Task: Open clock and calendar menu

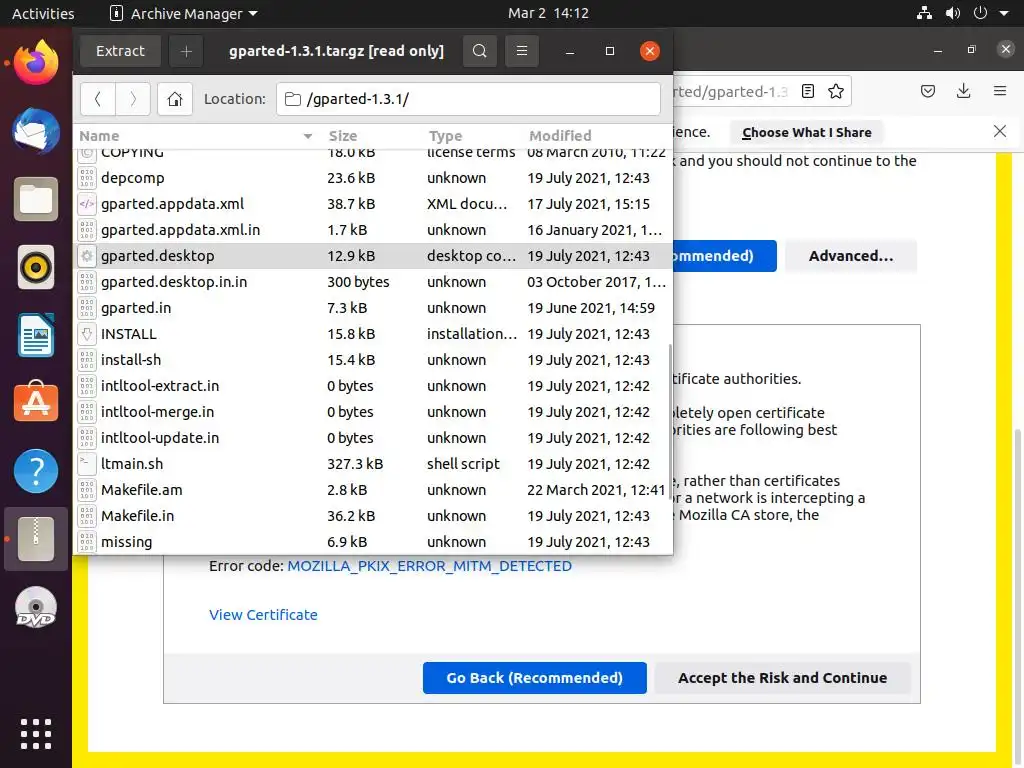Action: point(549,13)
